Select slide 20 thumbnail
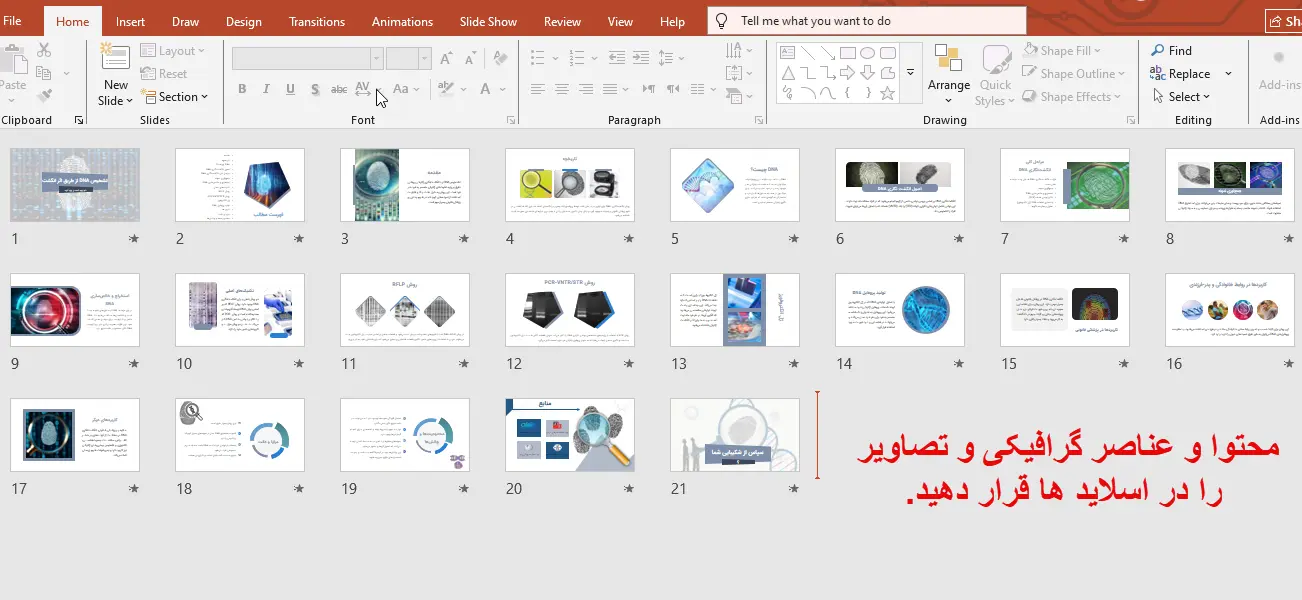This screenshot has width=1302, height=600. 569,435
